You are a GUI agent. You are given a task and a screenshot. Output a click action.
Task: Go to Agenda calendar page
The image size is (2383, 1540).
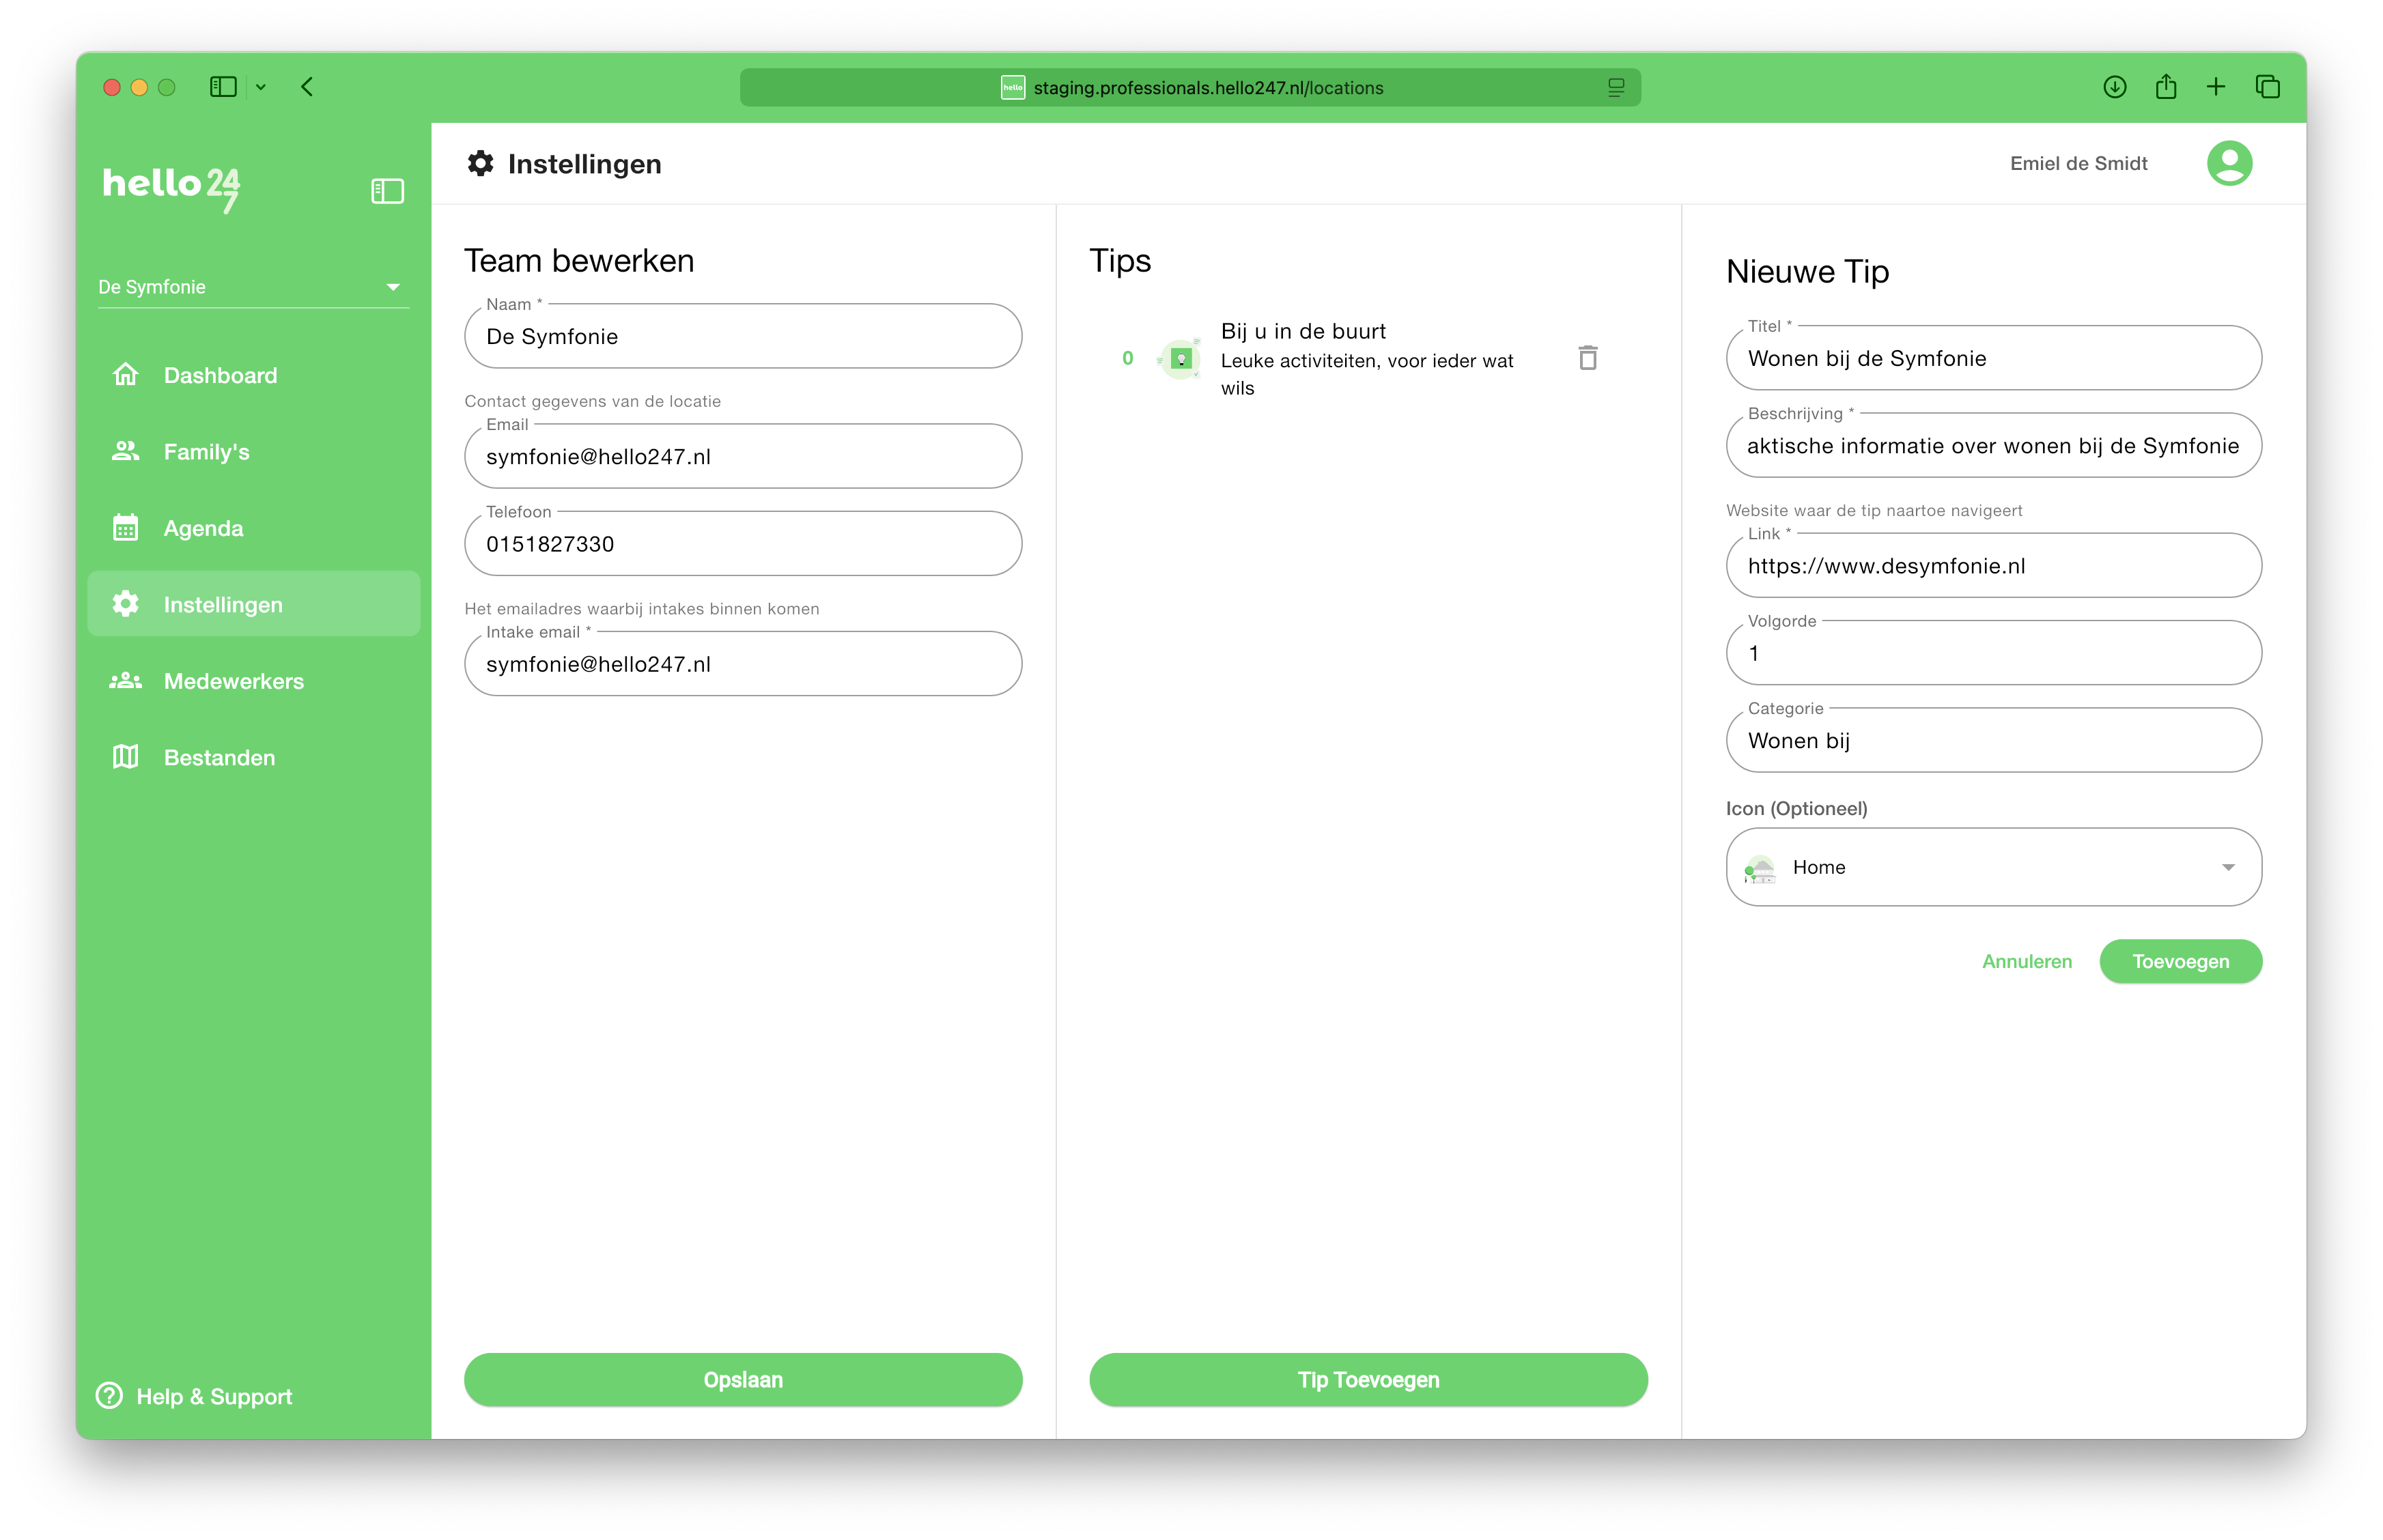pyautogui.click(x=203, y=528)
